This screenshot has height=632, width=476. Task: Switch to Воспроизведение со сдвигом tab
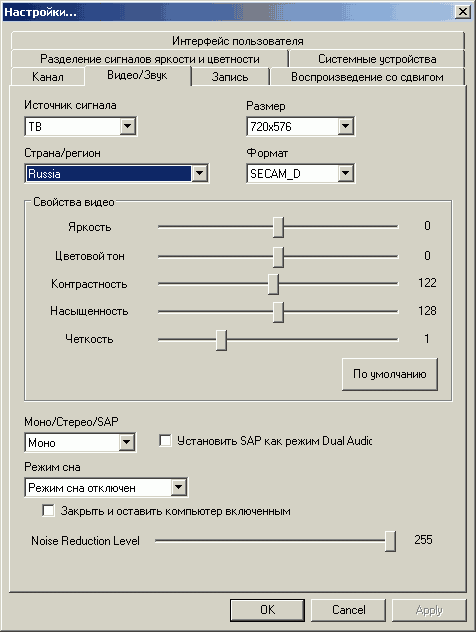(367, 77)
